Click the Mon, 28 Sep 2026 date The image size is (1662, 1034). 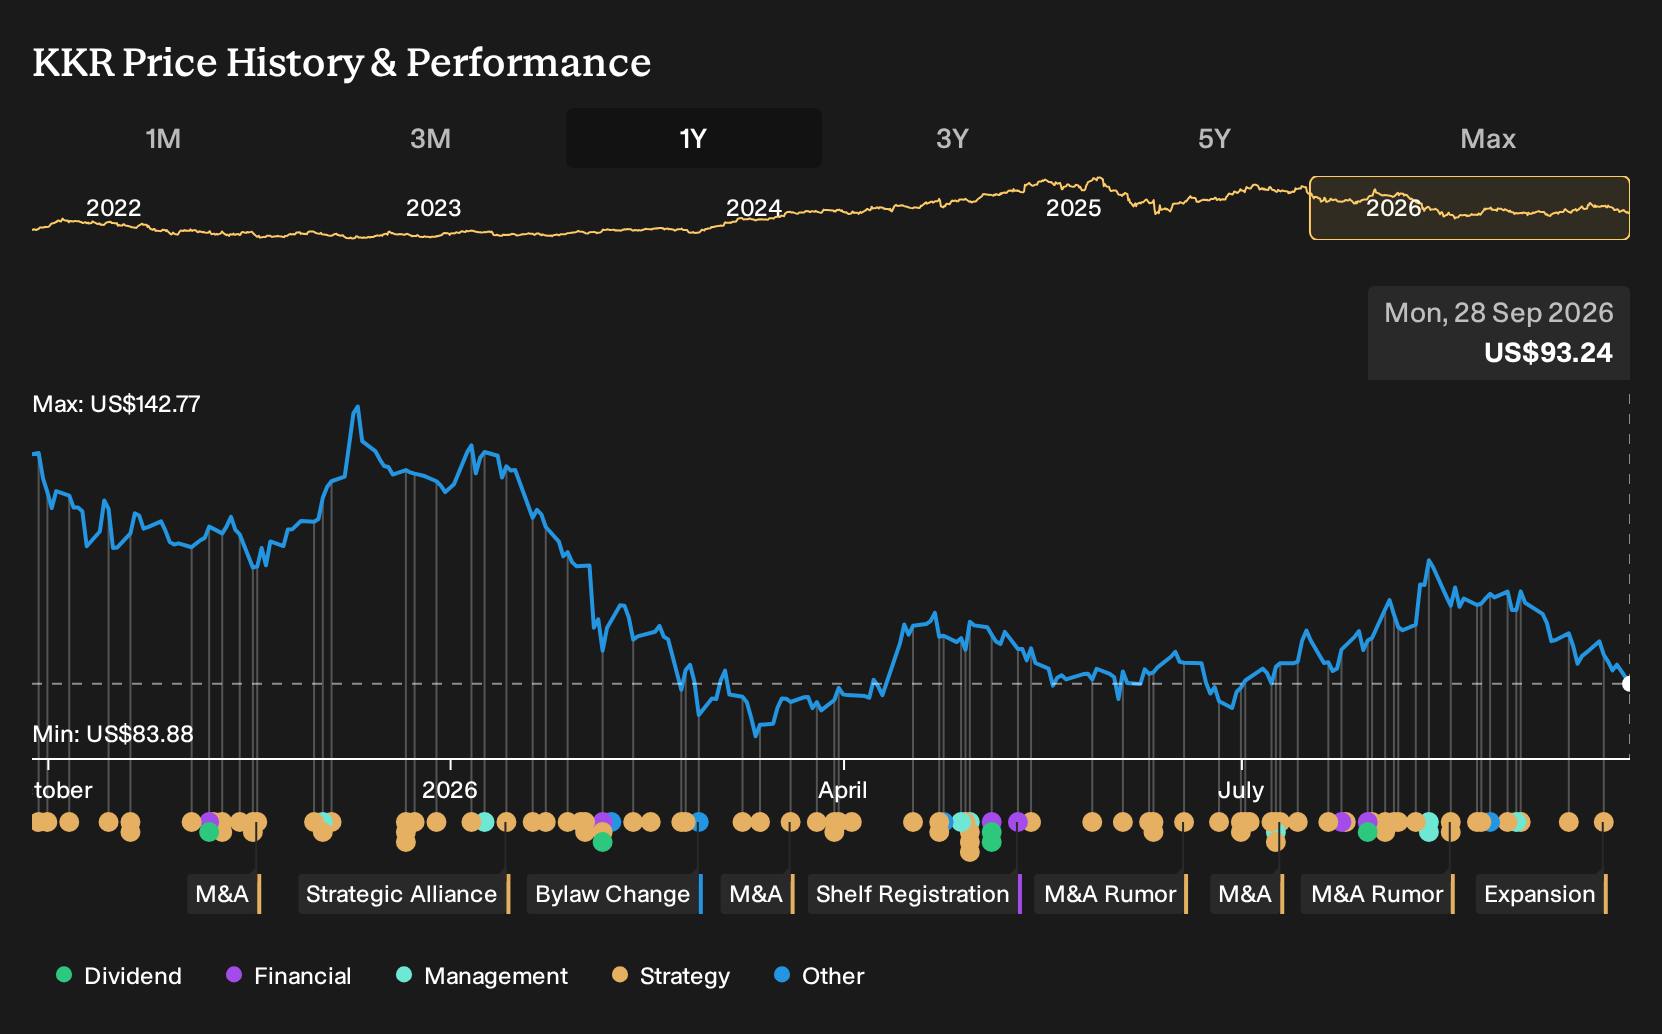(1499, 313)
